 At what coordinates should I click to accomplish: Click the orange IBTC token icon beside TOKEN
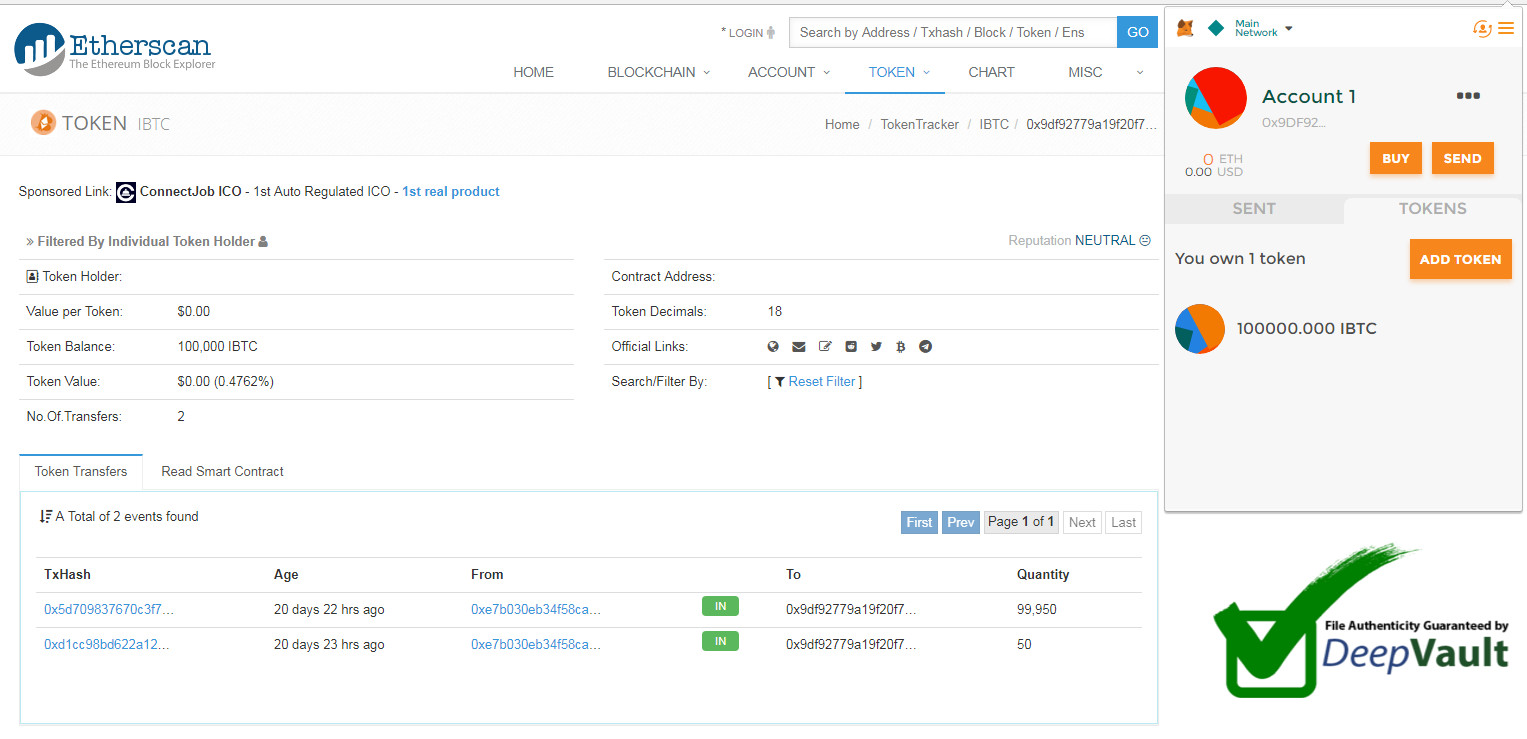point(44,123)
